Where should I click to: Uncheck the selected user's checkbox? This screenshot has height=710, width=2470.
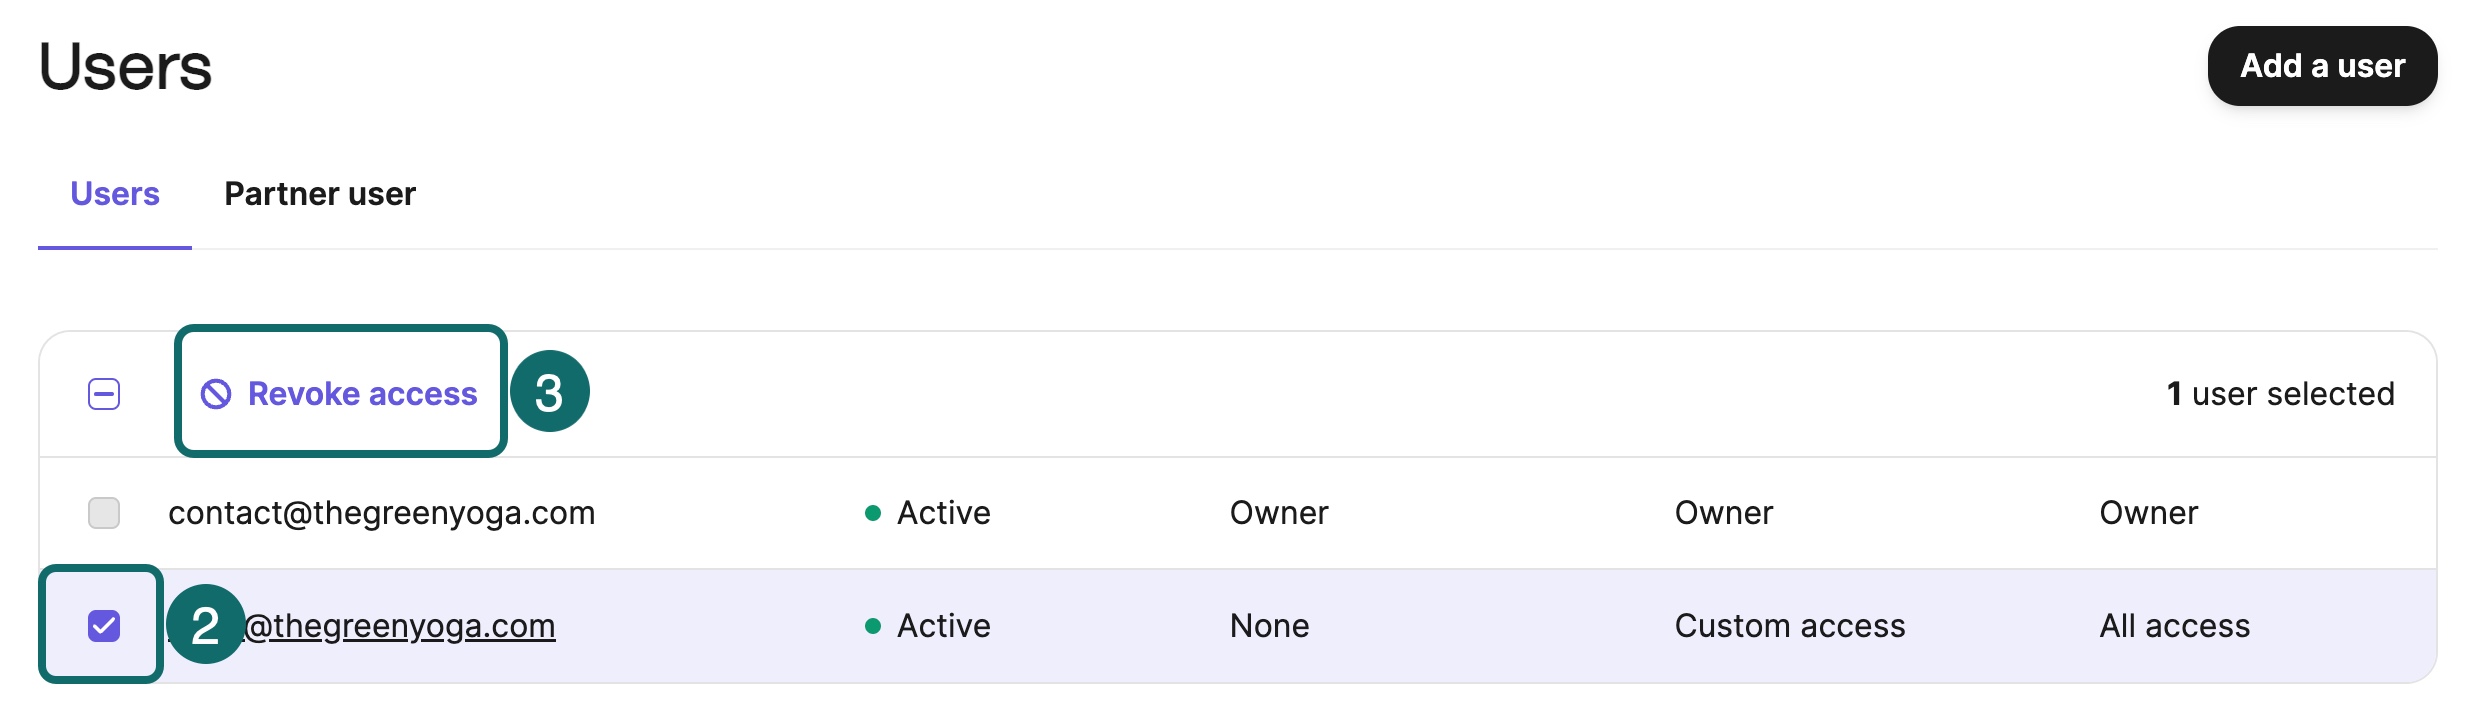pos(104,626)
